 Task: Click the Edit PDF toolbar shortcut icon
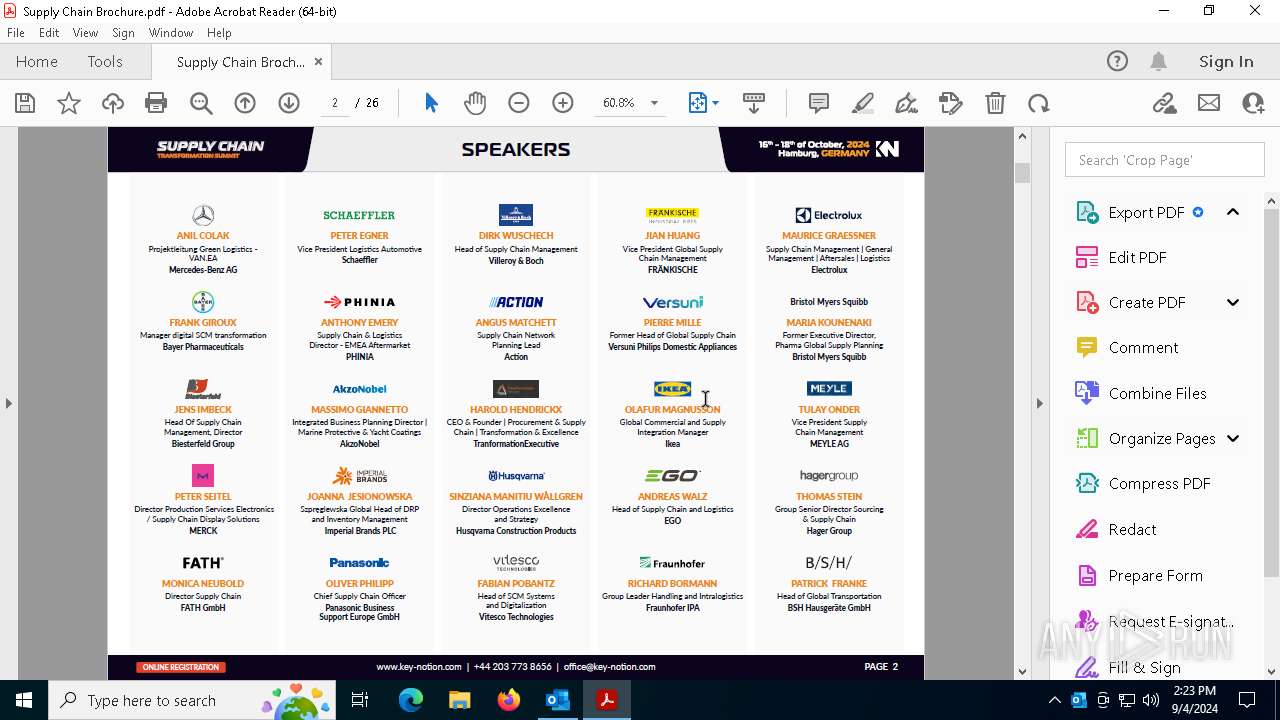(951, 103)
